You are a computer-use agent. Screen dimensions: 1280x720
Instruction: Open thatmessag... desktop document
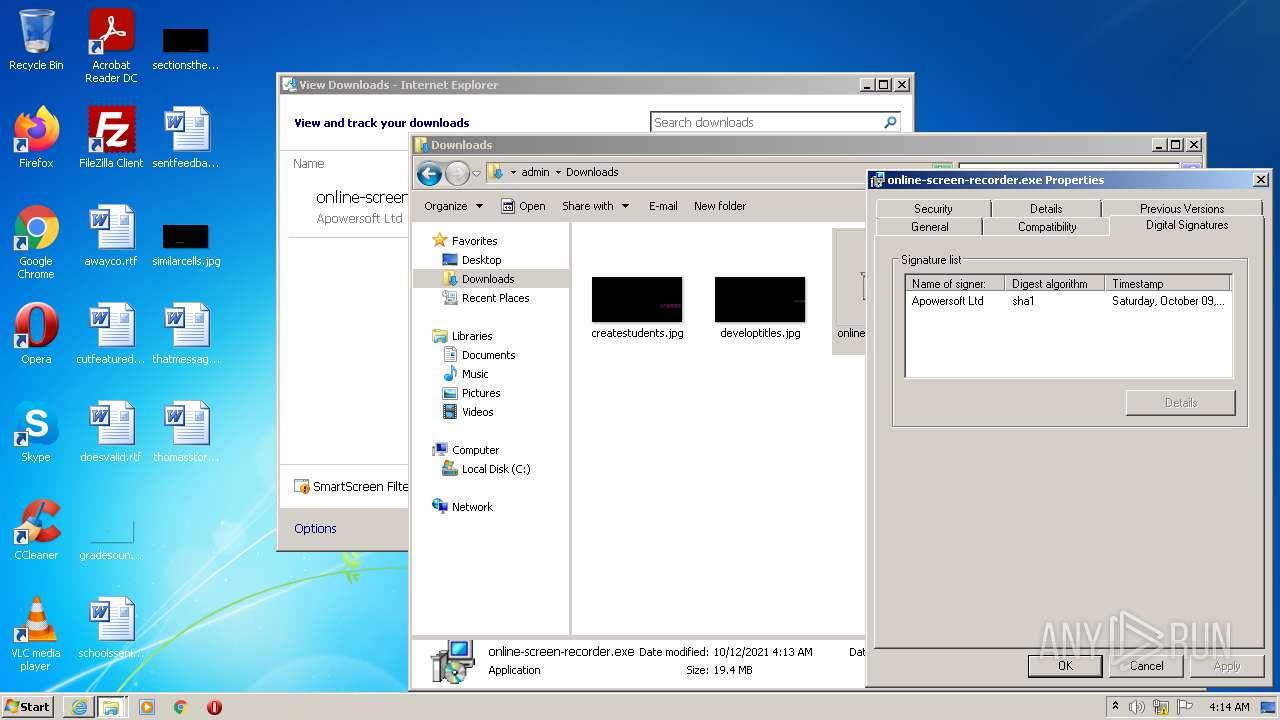(x=186, y=334)
